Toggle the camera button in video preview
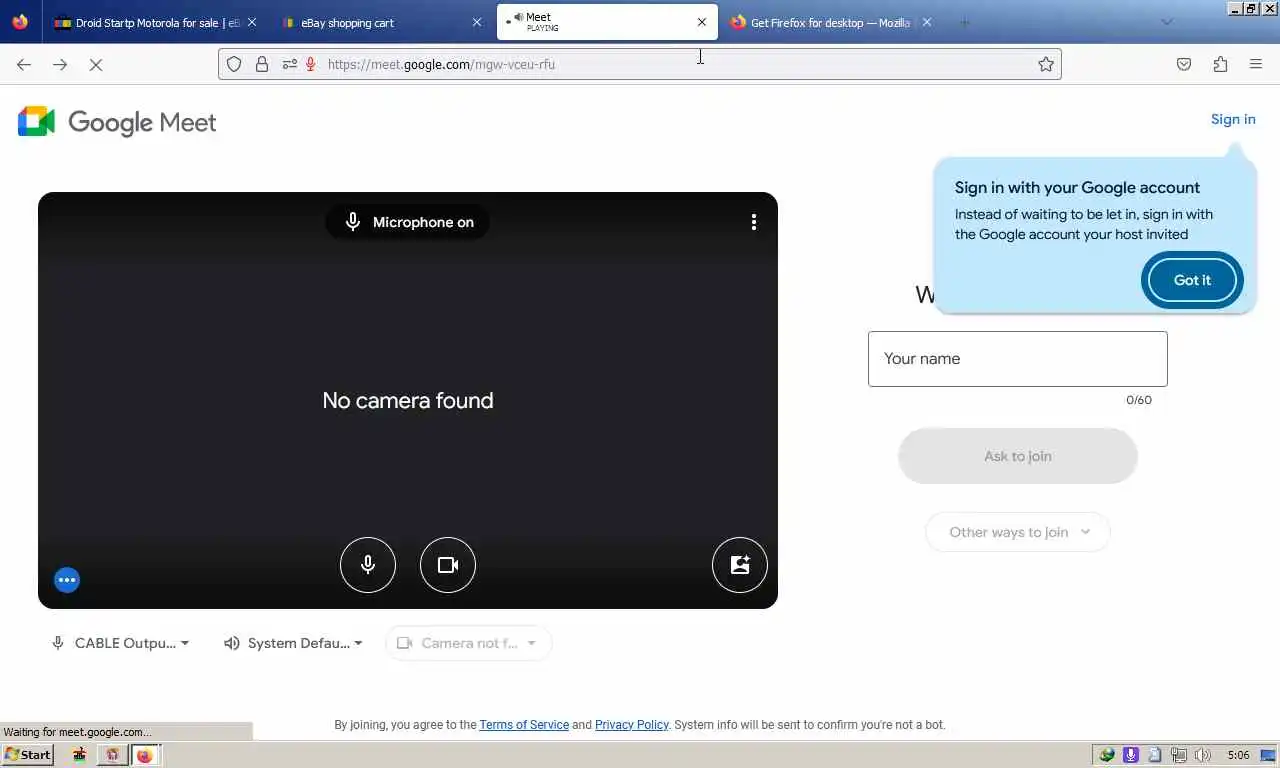Image resolution: width=1280 pixels, height=768 pixels. pyautogui.click(x=448, y=565)
